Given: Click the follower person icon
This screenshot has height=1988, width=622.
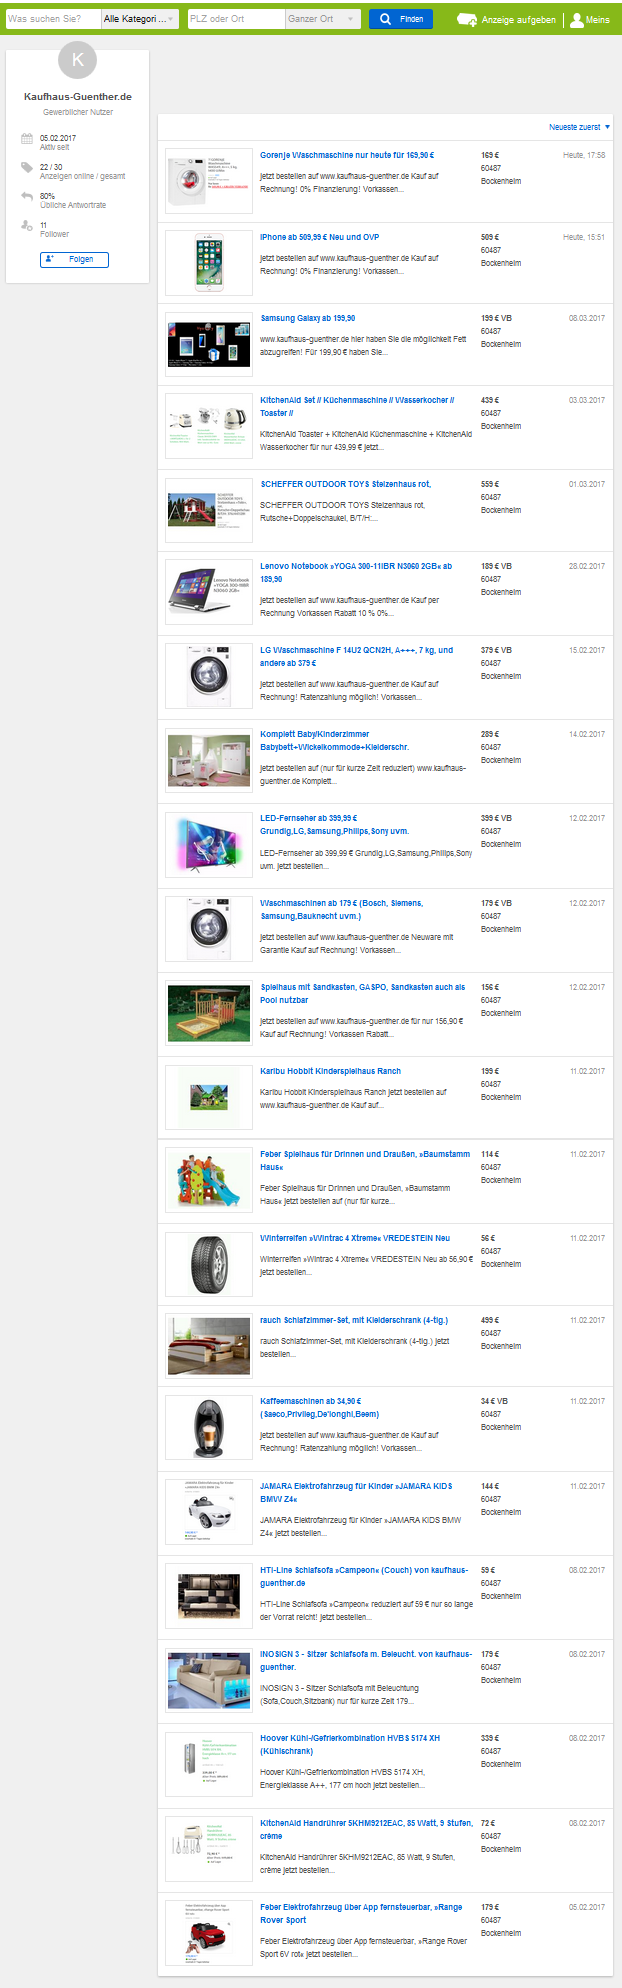Looking at the screenshot, I should [x=27, y=225].
